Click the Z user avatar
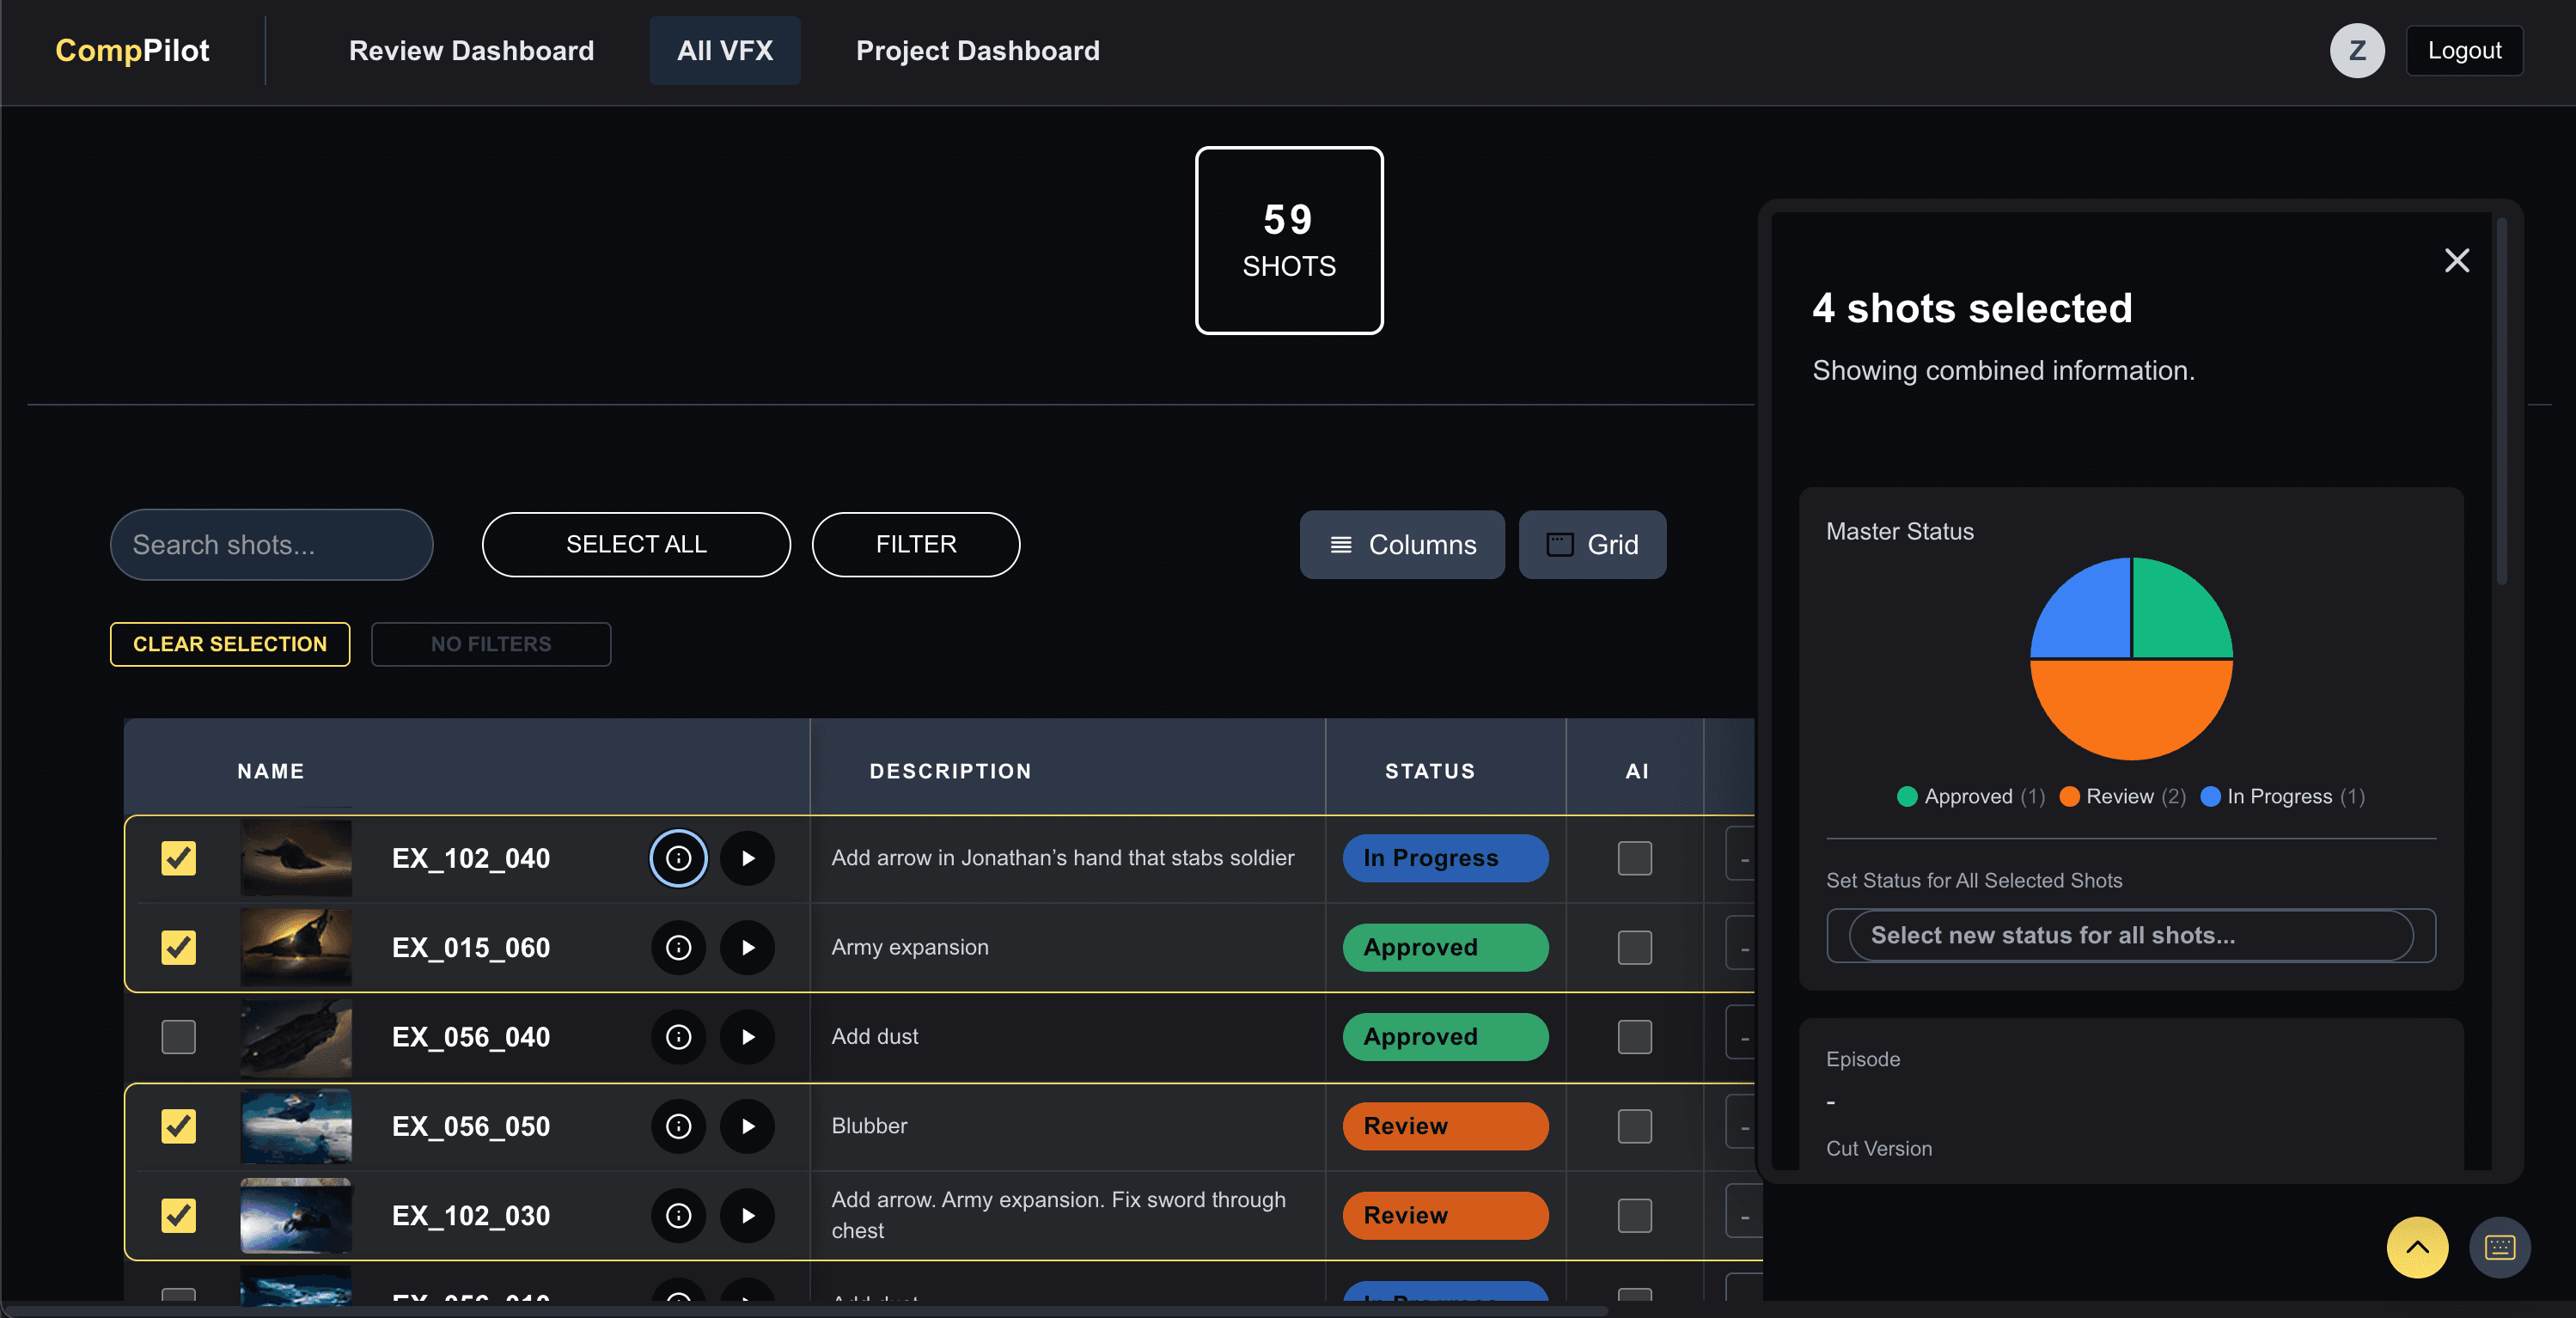 click(2356, 51)
